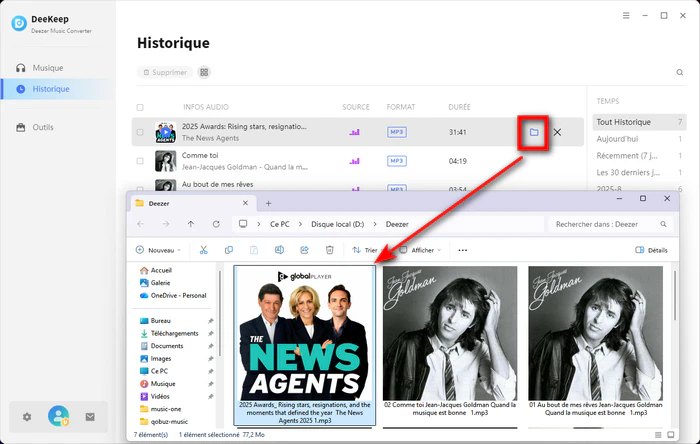Open the mail envelope icon in DeeKeep
The height and width of the screenshot is (444, 700).
[x=90, y=417]
